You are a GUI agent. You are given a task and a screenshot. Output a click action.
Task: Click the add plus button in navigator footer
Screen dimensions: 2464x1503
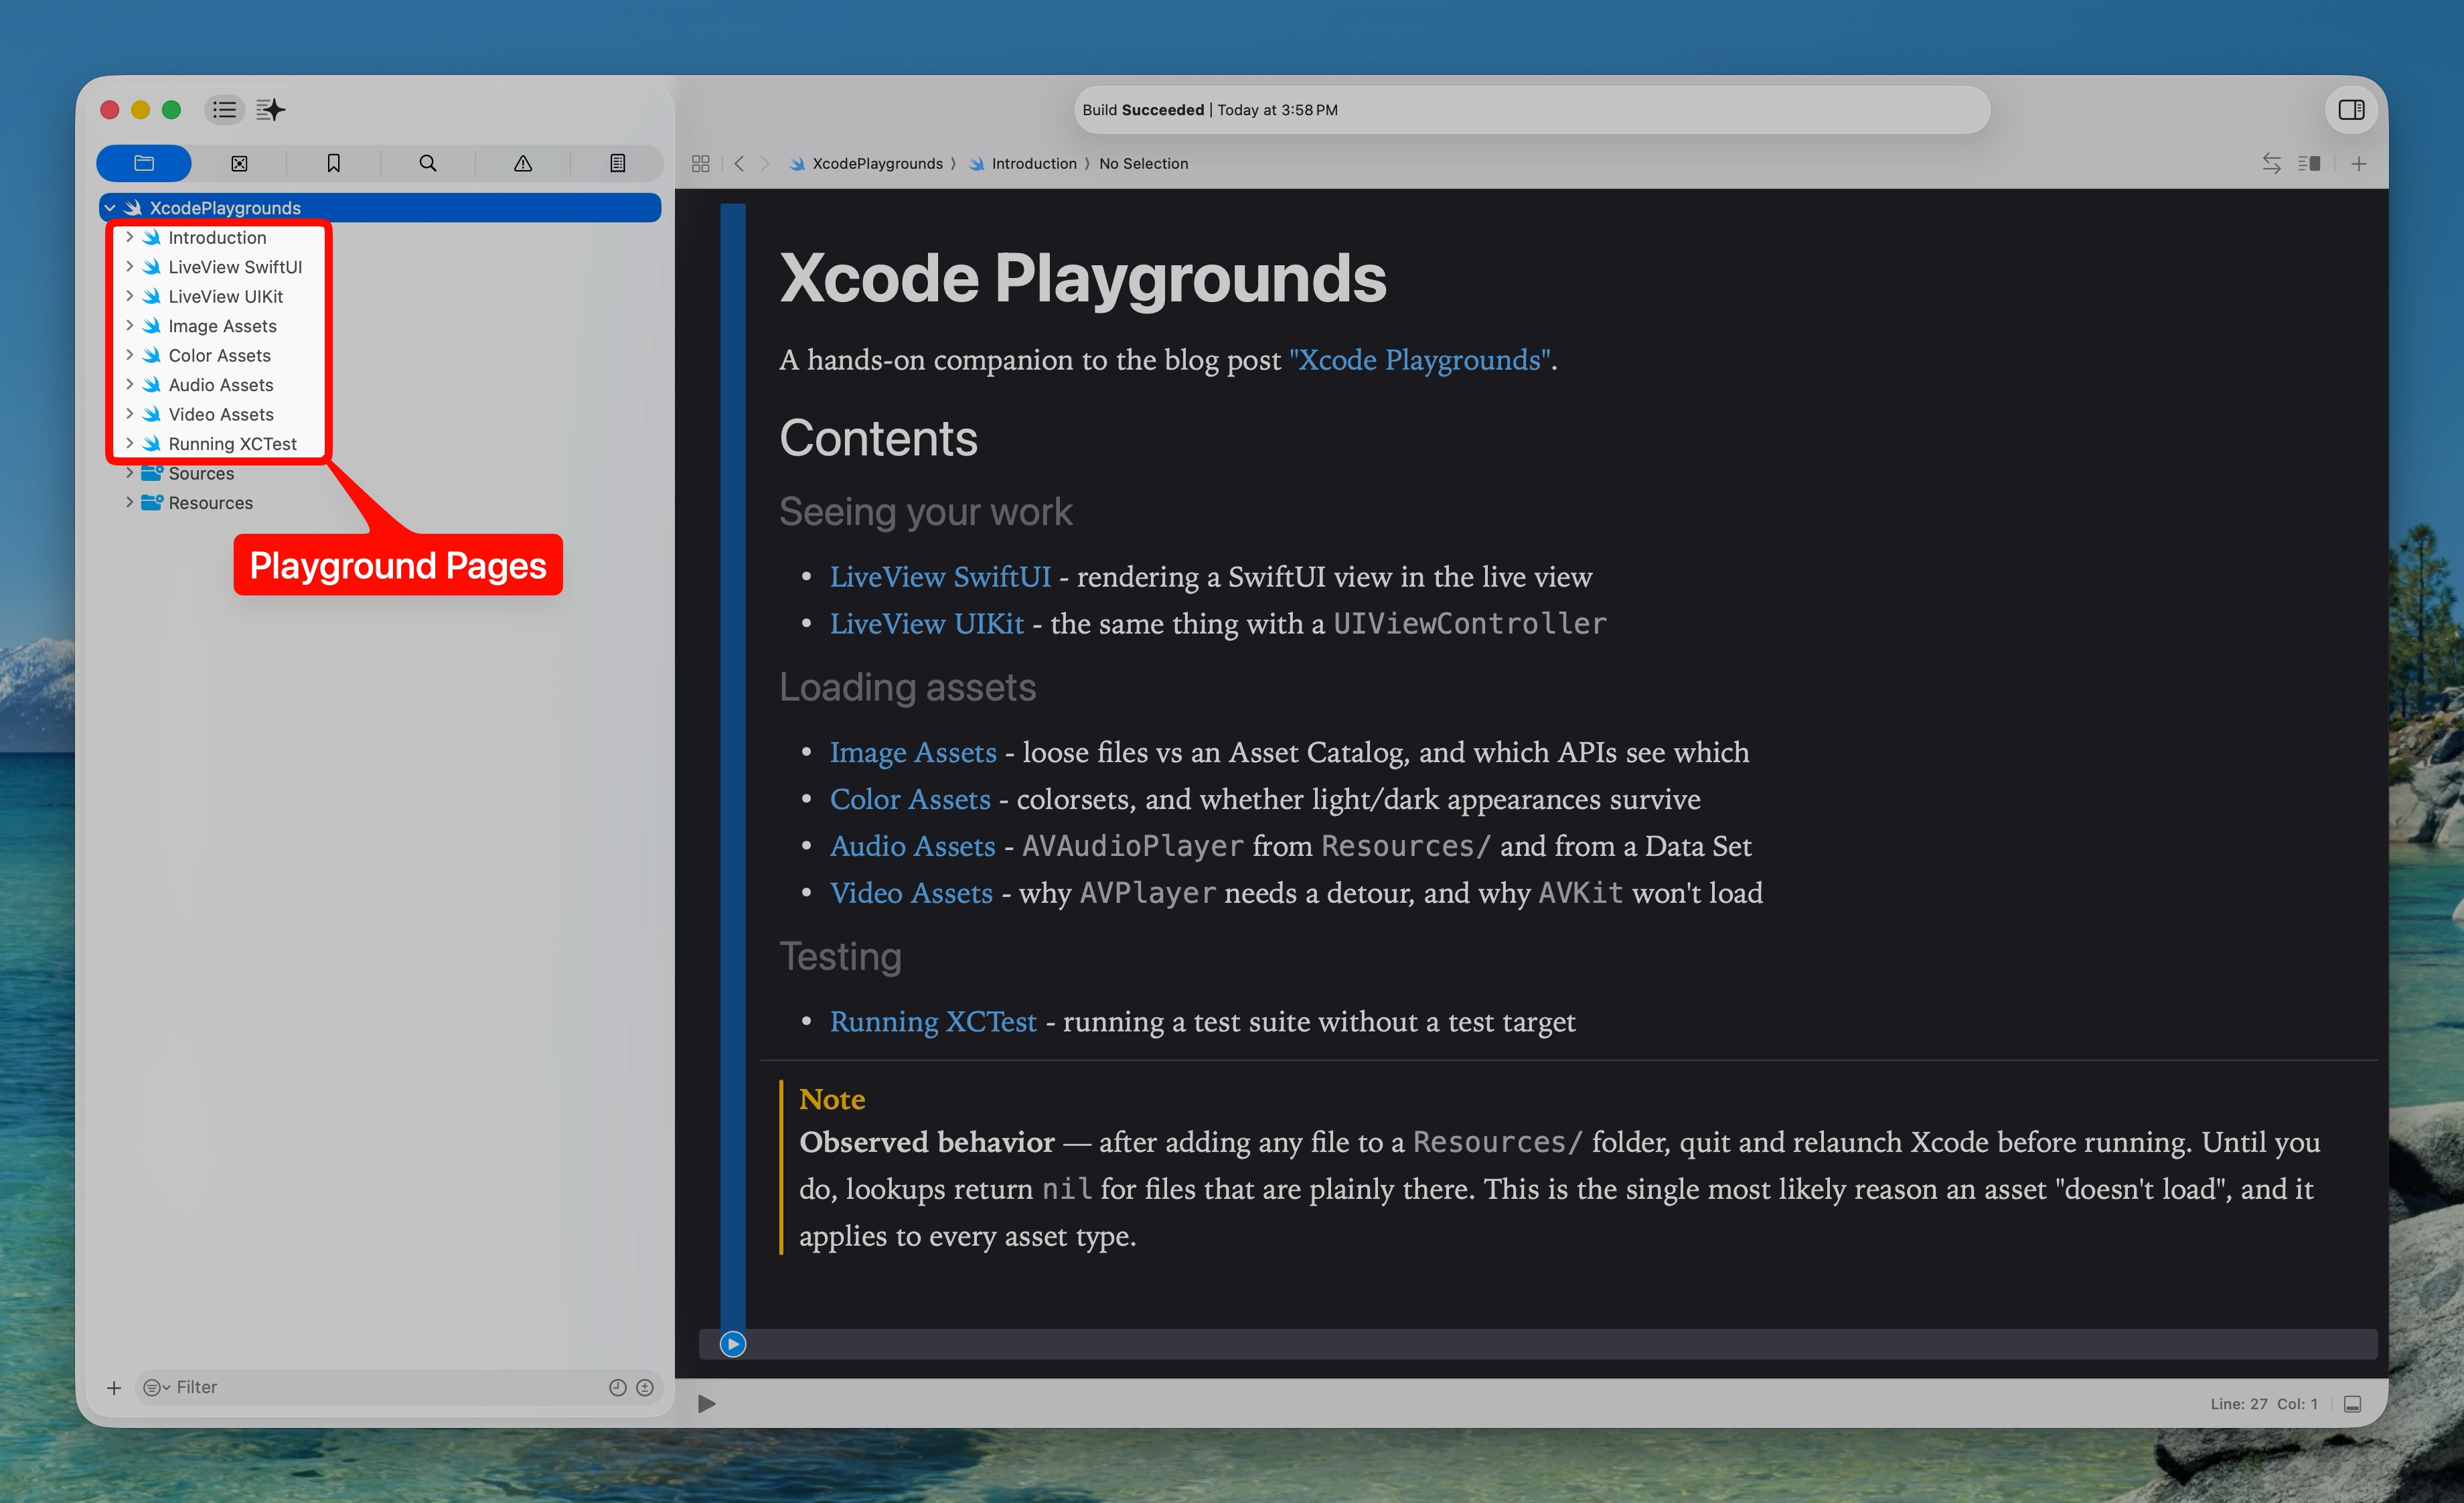tap(114, 1387)
